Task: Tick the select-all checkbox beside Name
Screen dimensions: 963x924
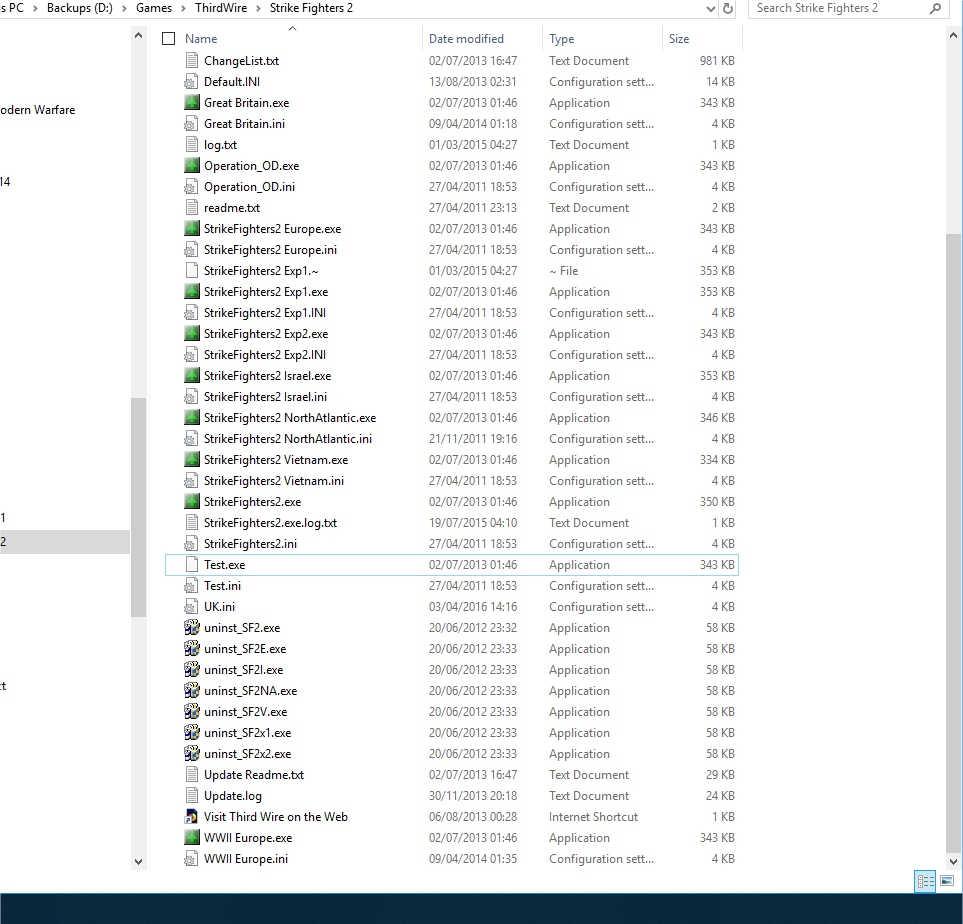Action: click(168, 39)
